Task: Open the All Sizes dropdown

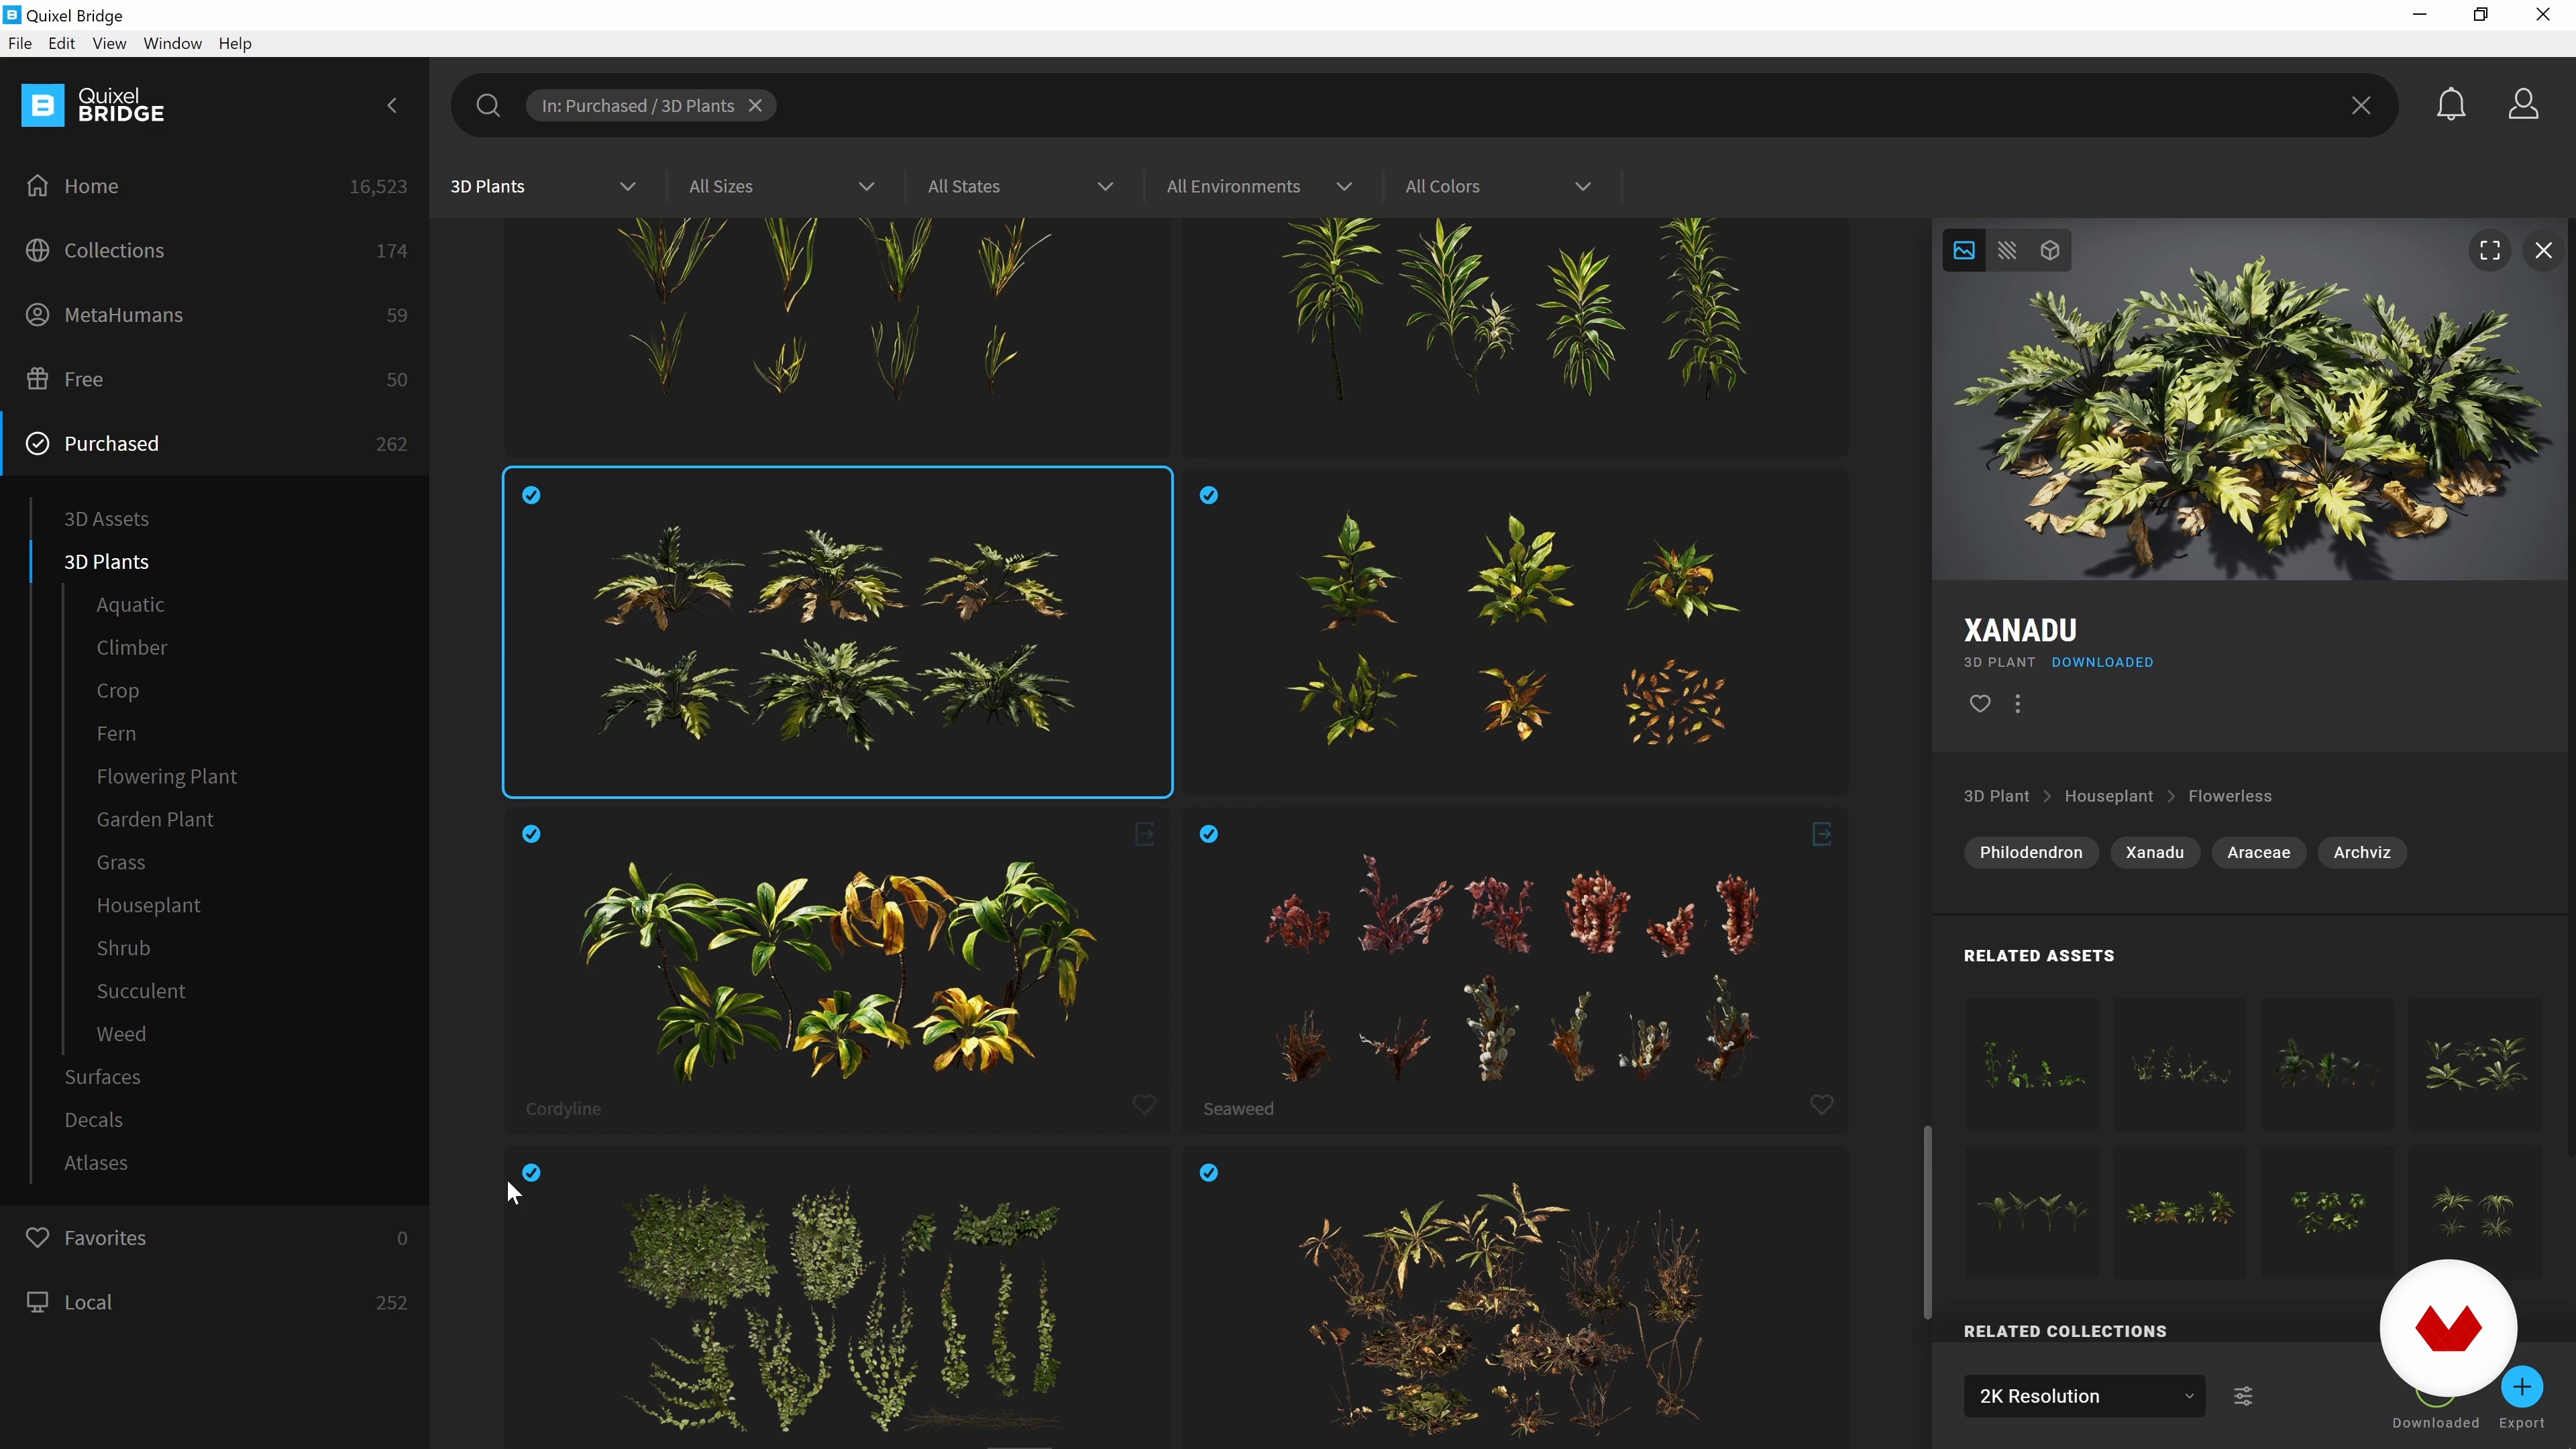Action: coord(782,187)
